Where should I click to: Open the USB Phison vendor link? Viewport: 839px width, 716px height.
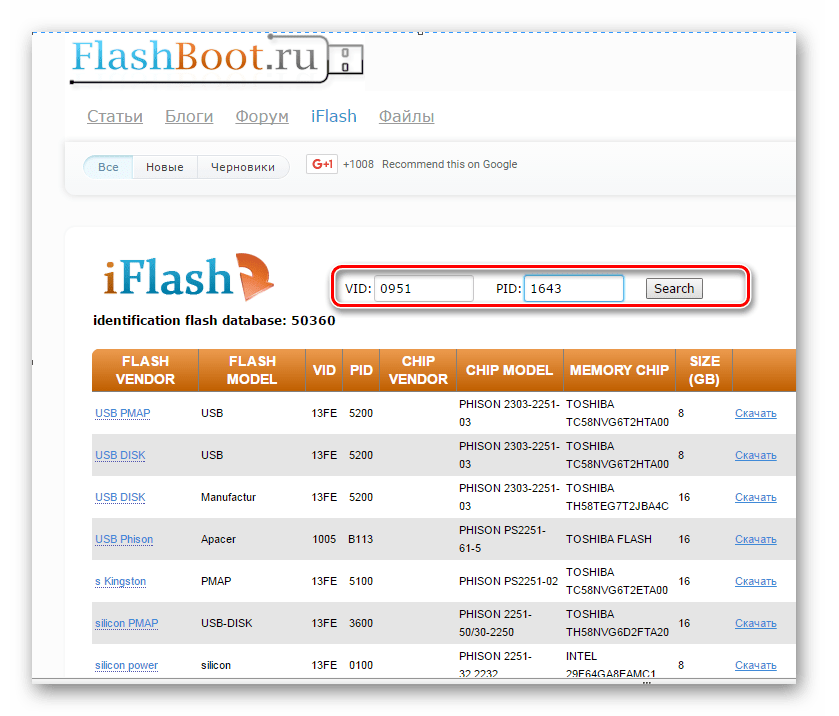point(124,539)
